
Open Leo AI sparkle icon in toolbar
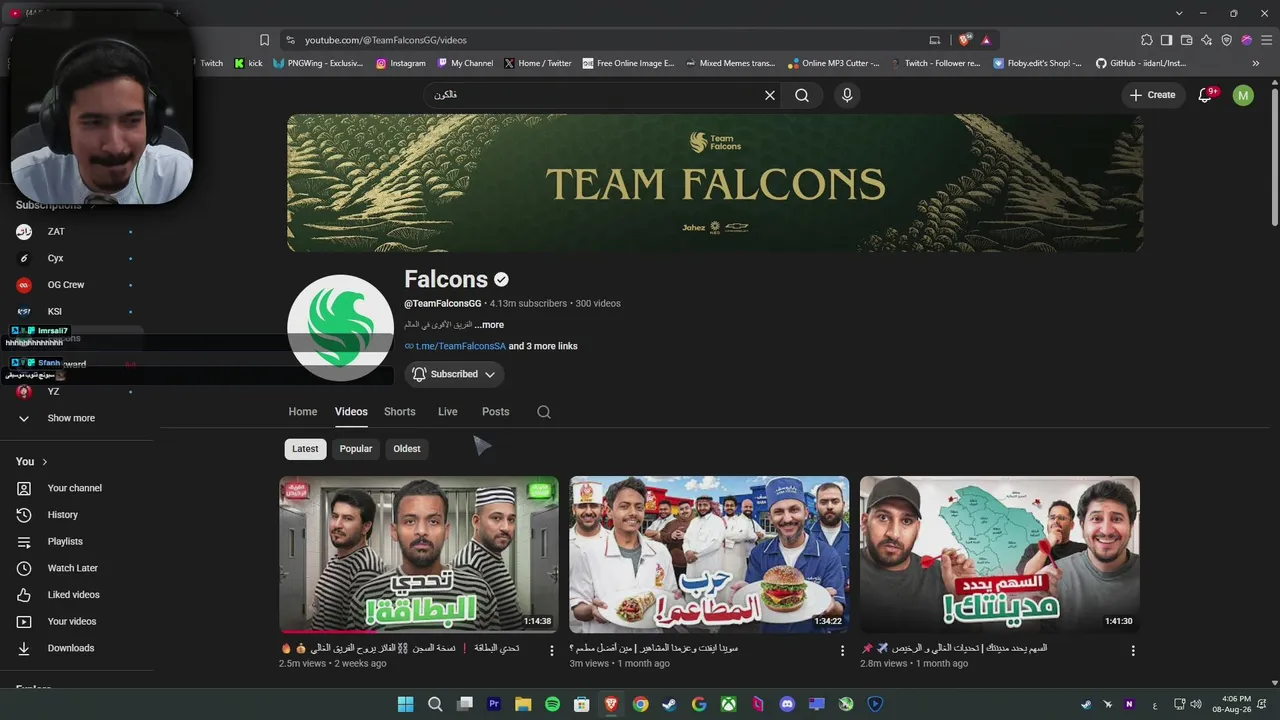pos(1207,40)
